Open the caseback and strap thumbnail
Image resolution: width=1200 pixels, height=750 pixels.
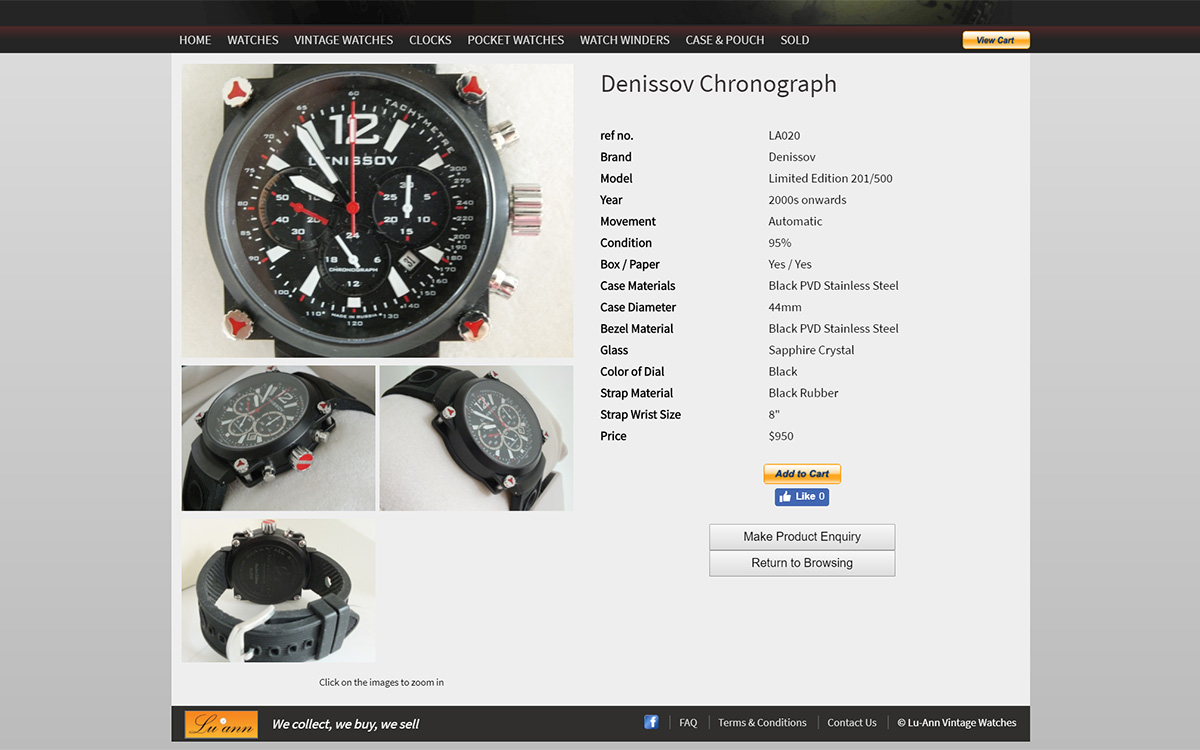tap(278, 590)
